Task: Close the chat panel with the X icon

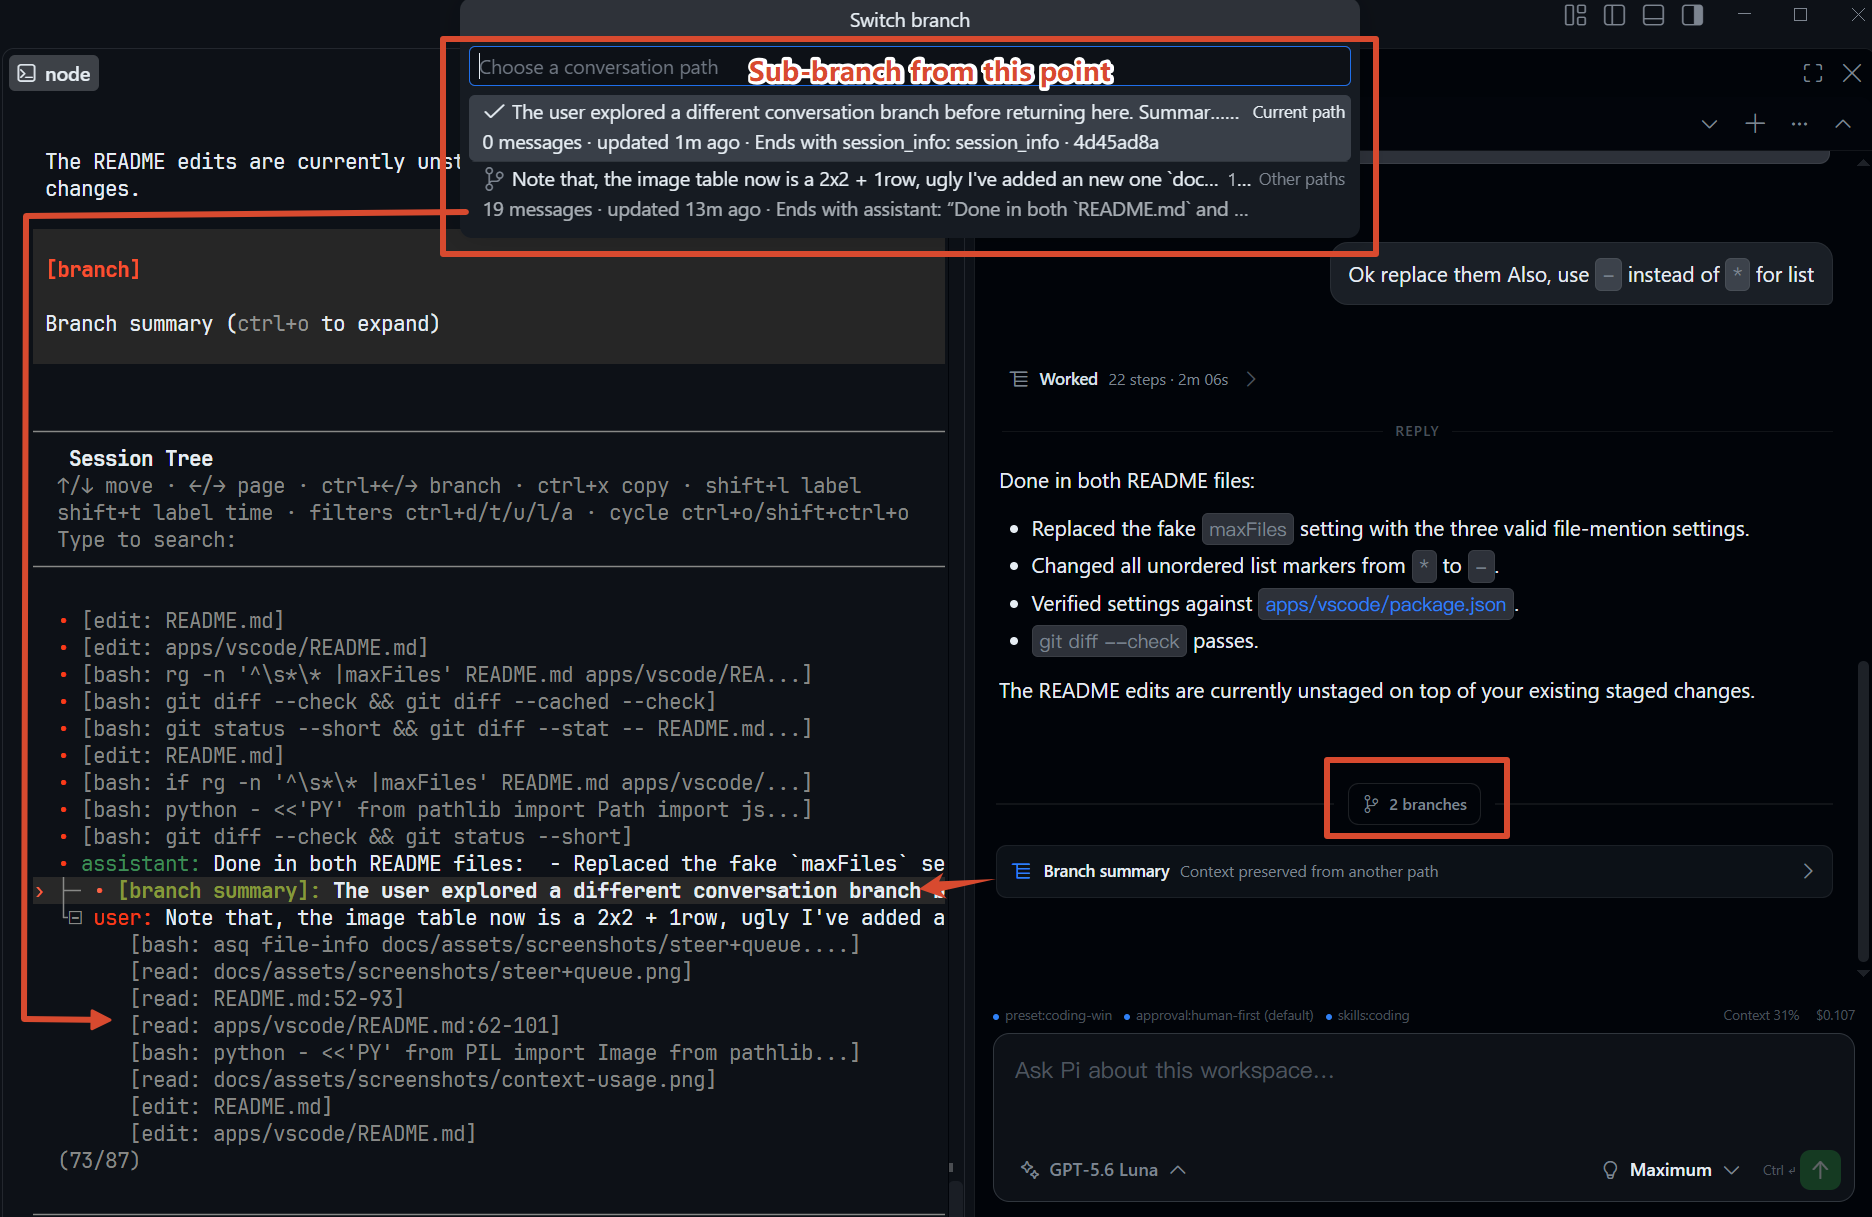Action: click(1852, 73)
